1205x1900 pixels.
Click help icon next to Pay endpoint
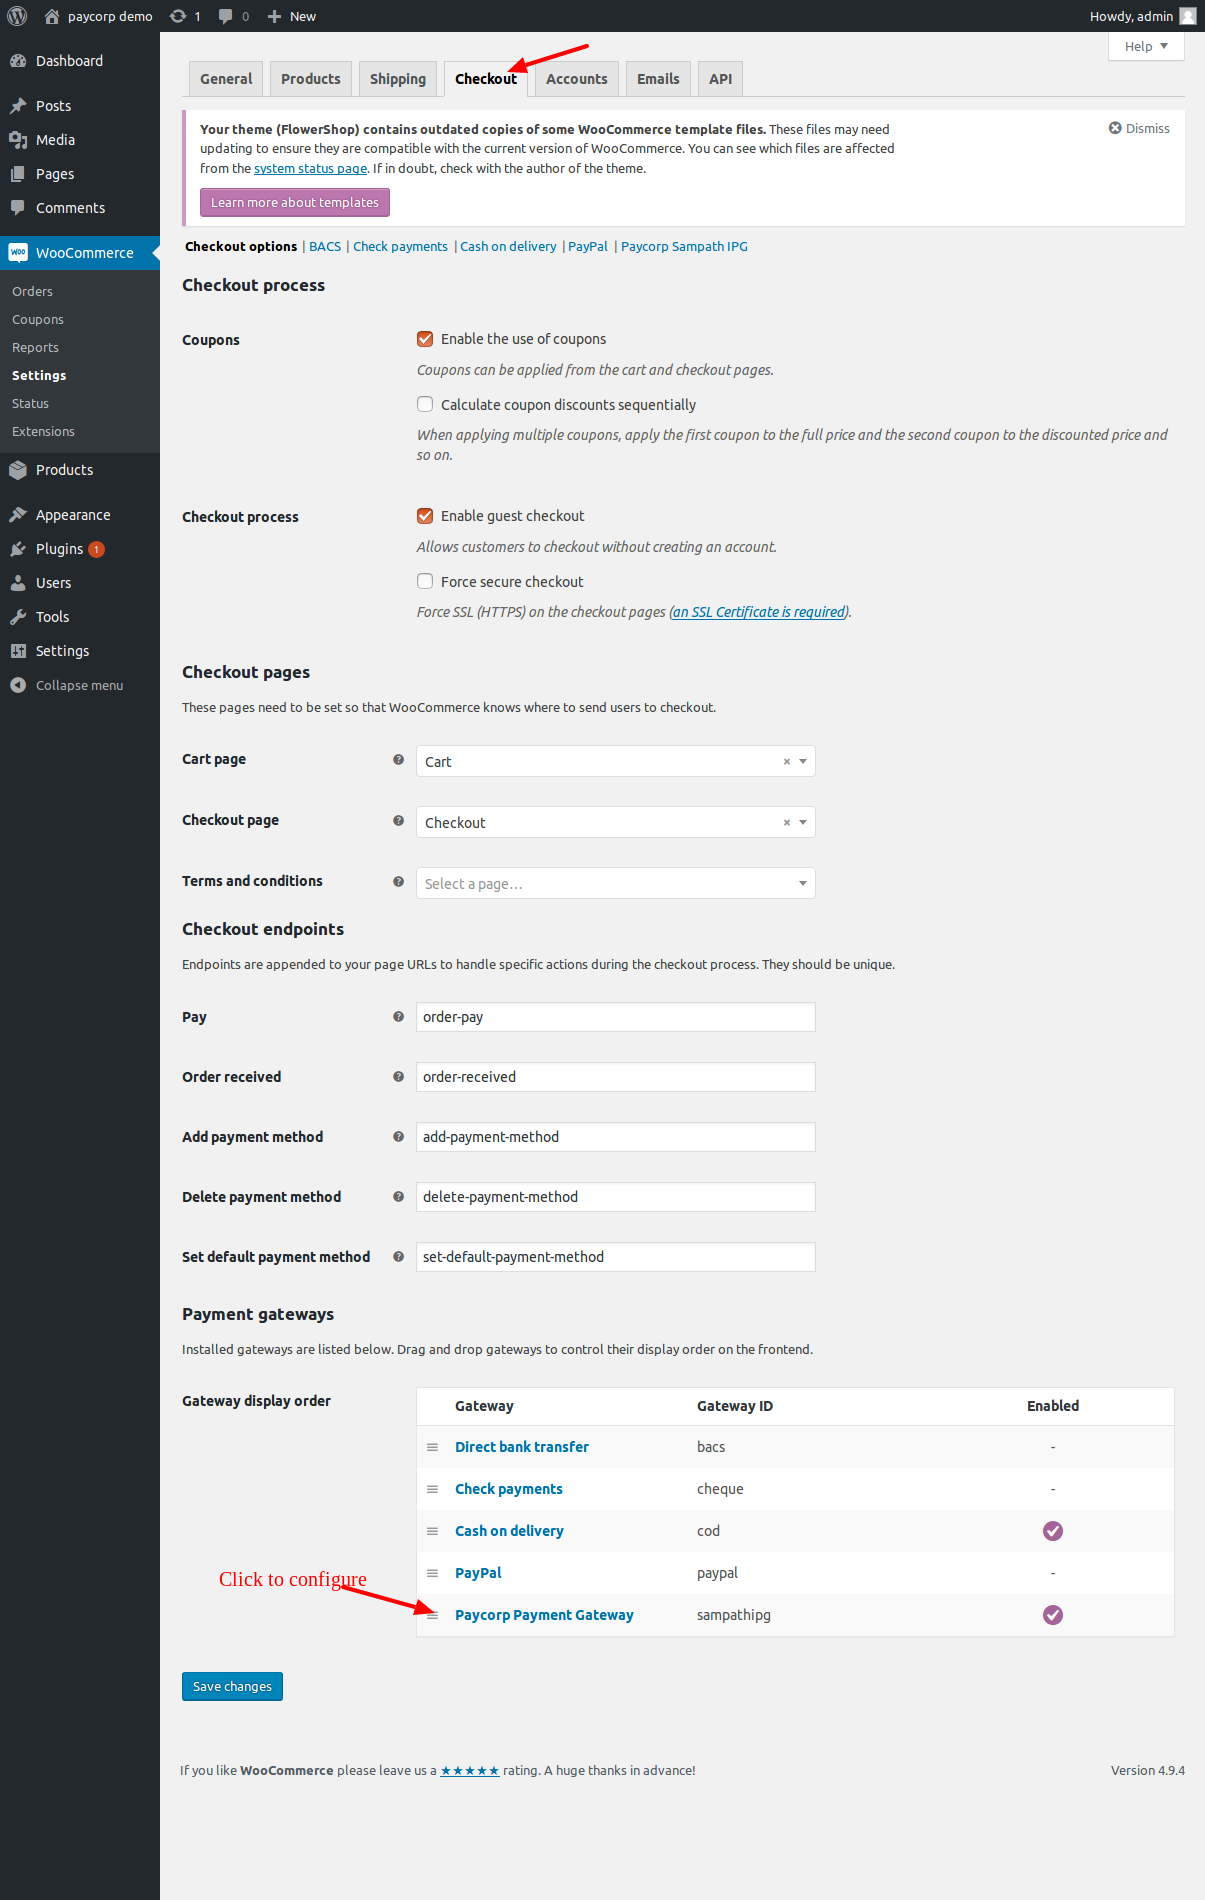tap(398, 1017)
